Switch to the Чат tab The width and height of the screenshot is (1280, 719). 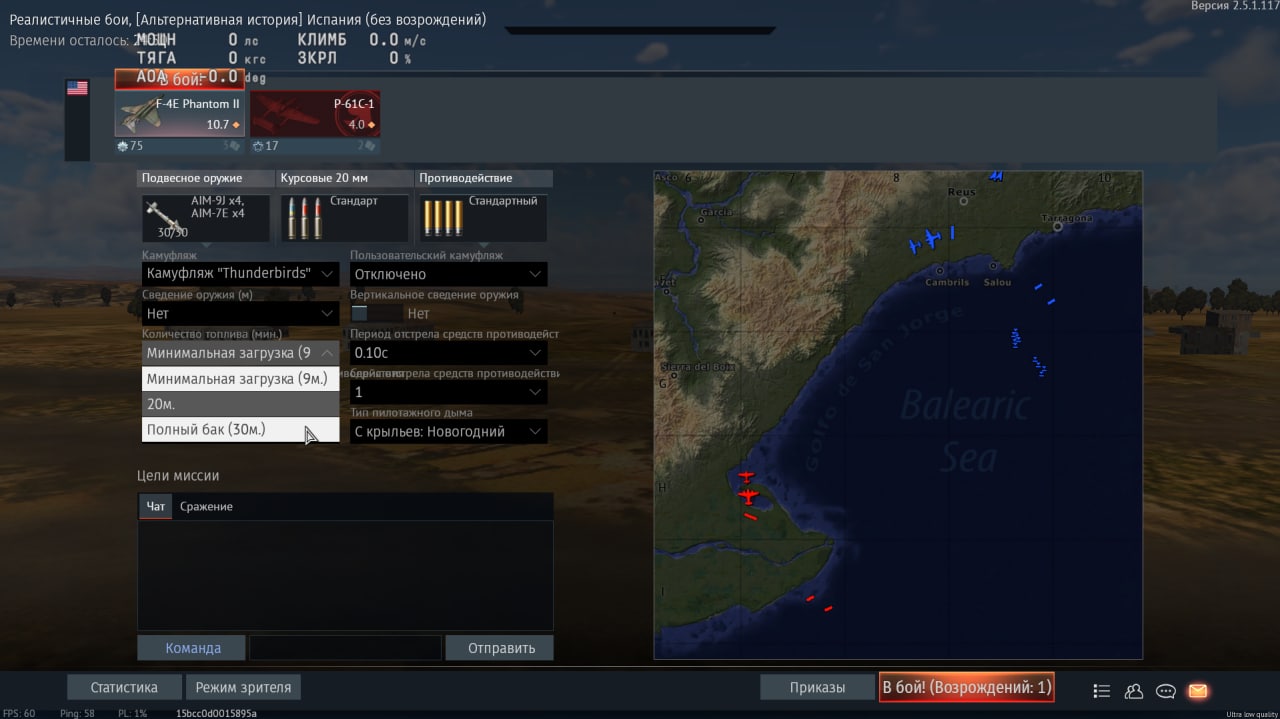tap(156, 506)
